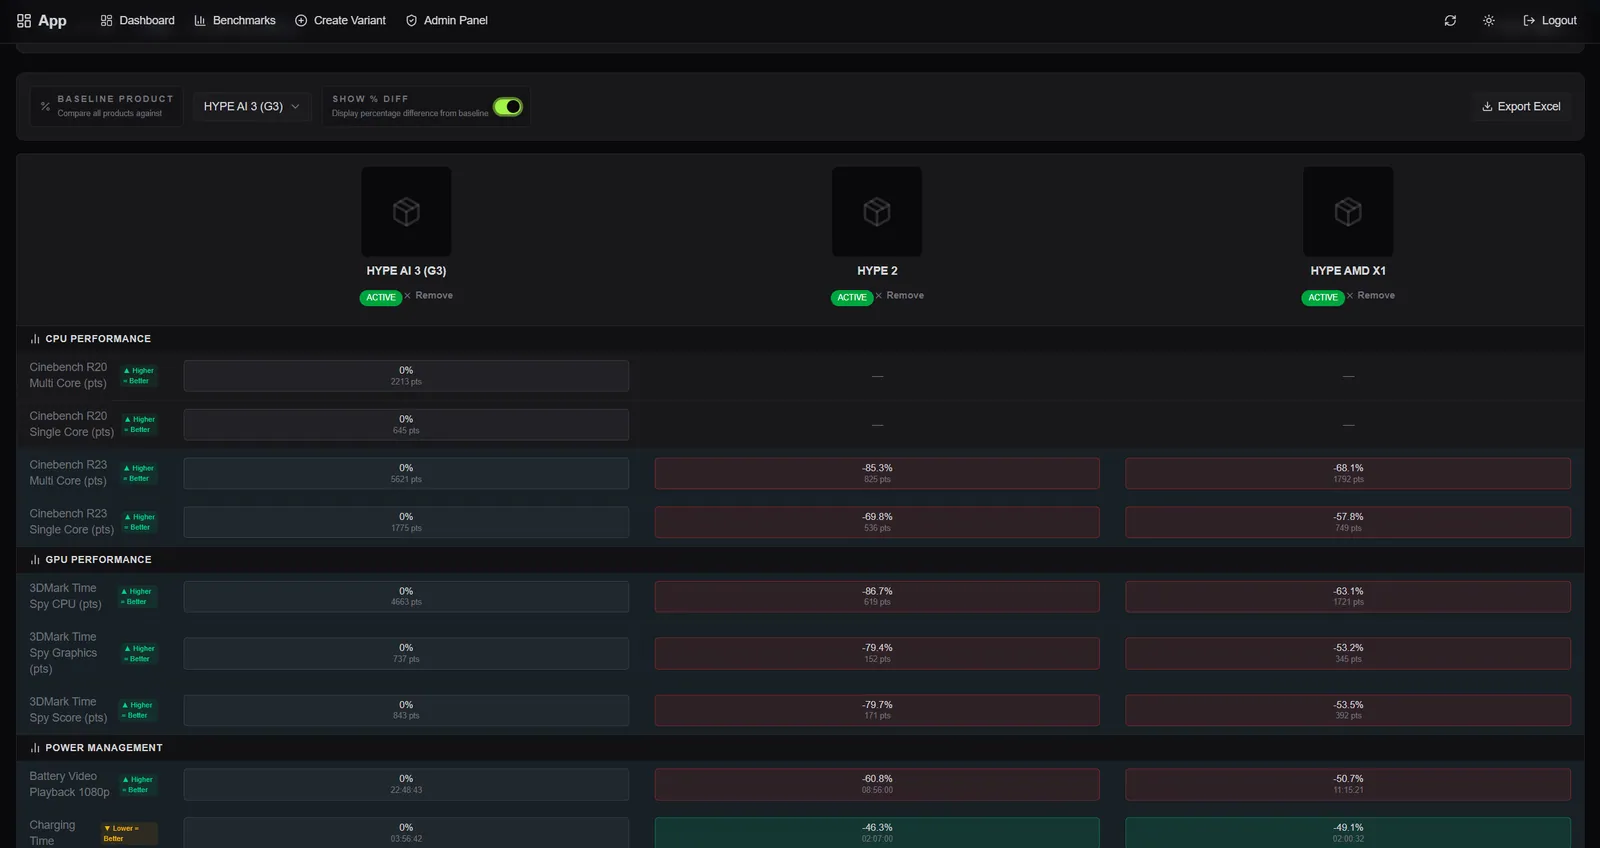The height and width of the screenshot is (848, 1600).
Task: Click the Power Management section chart icon
Action: (35, 748)
